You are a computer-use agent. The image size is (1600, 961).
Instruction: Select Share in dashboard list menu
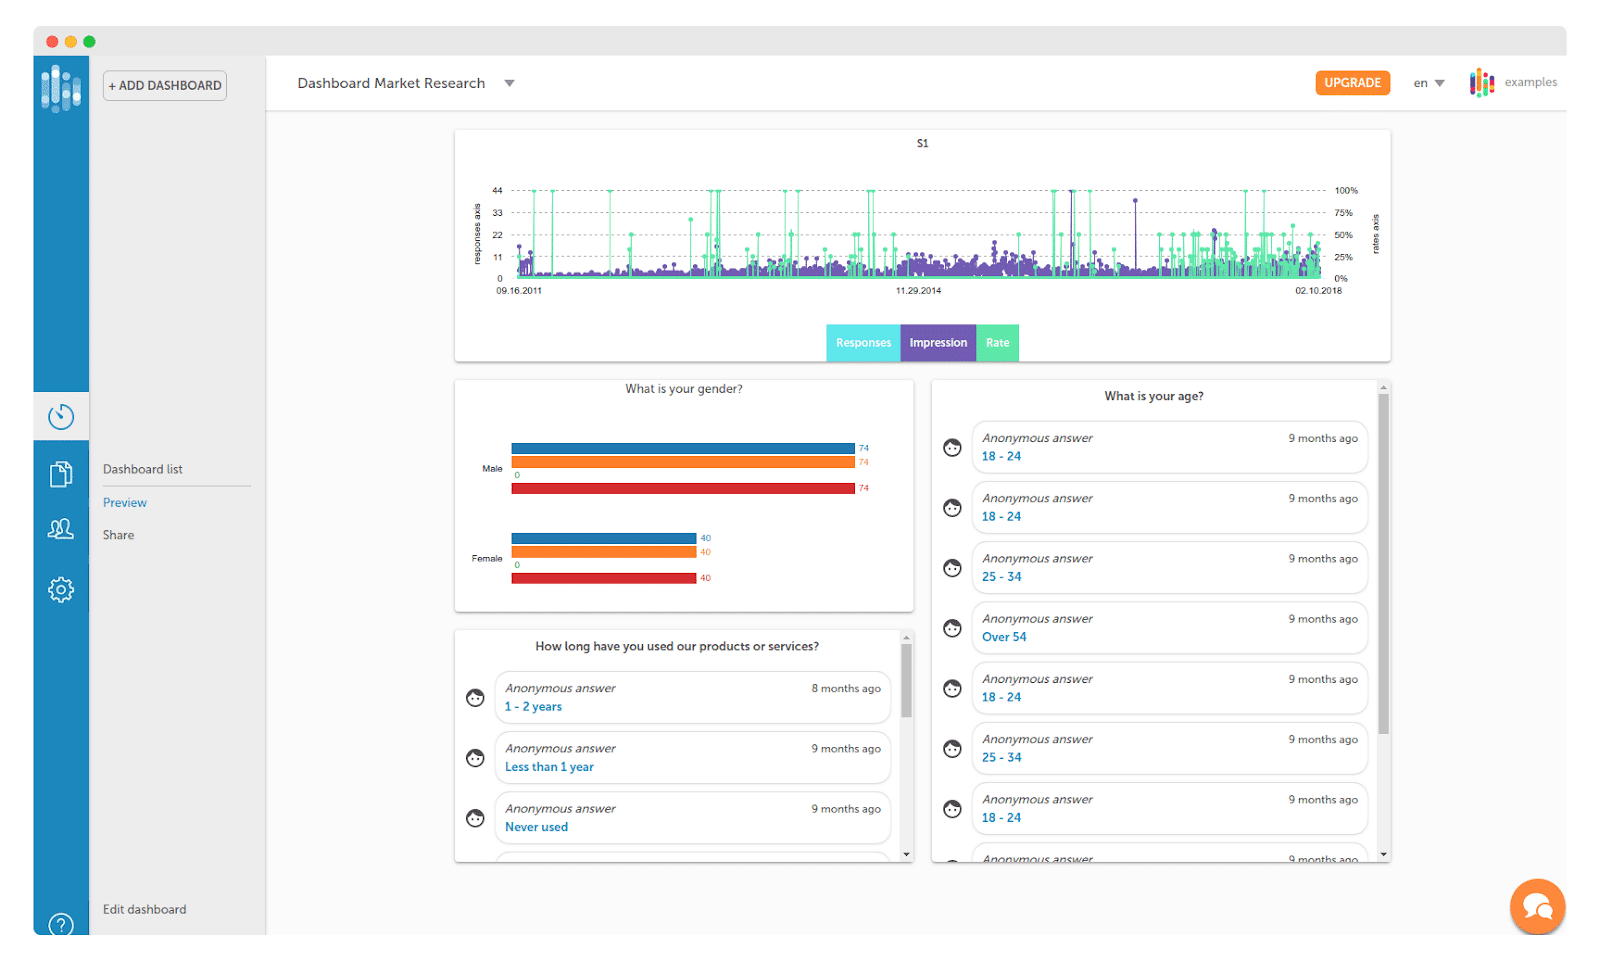coord(118,535)
